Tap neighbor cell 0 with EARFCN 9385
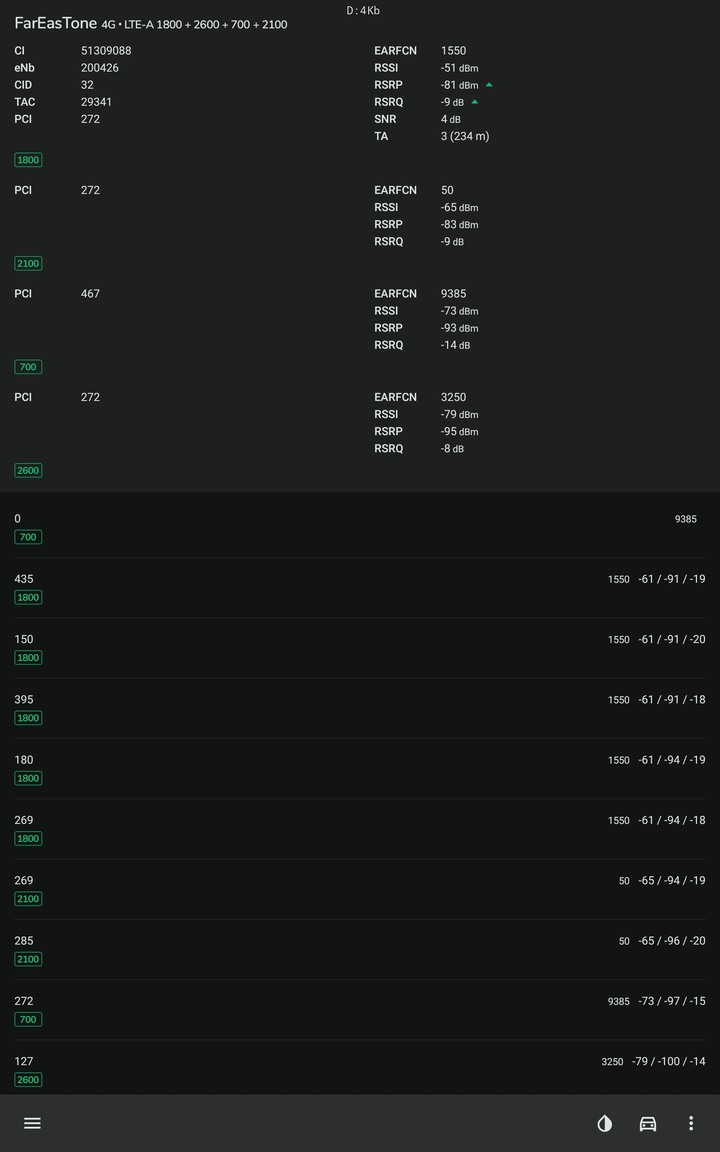This screenshot has height=1152, width=720. click(360, 527)
